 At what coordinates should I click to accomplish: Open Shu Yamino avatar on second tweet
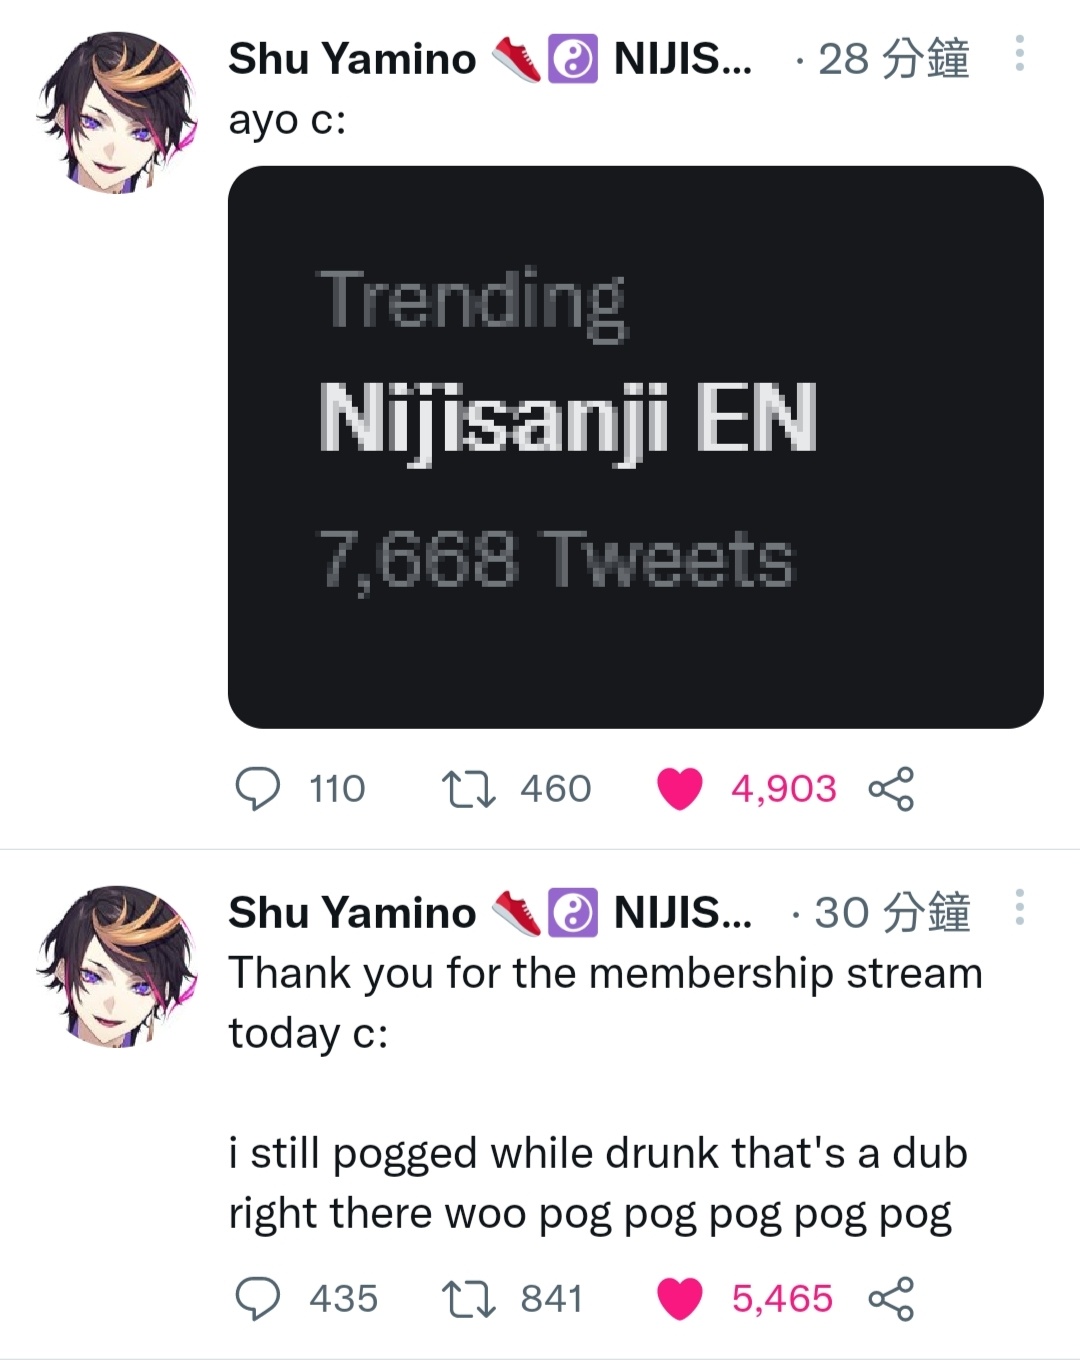pos(117,966)
